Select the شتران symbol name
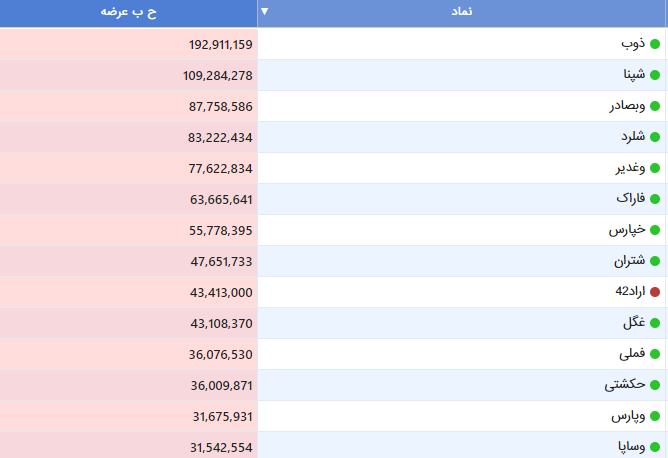The width and height of the screenshot is (668, 458). pos(629,261)
